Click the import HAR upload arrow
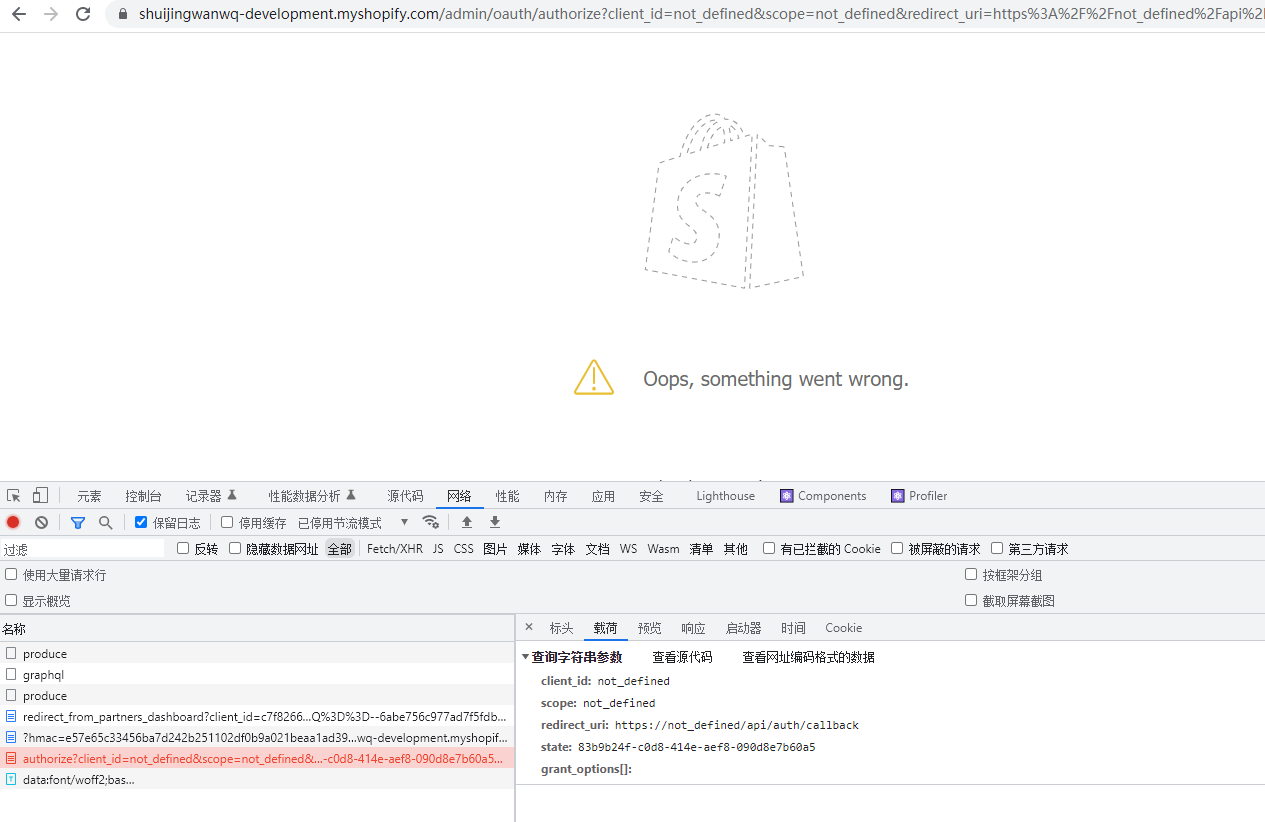1265x822 pixels. (x=467, y=522)
